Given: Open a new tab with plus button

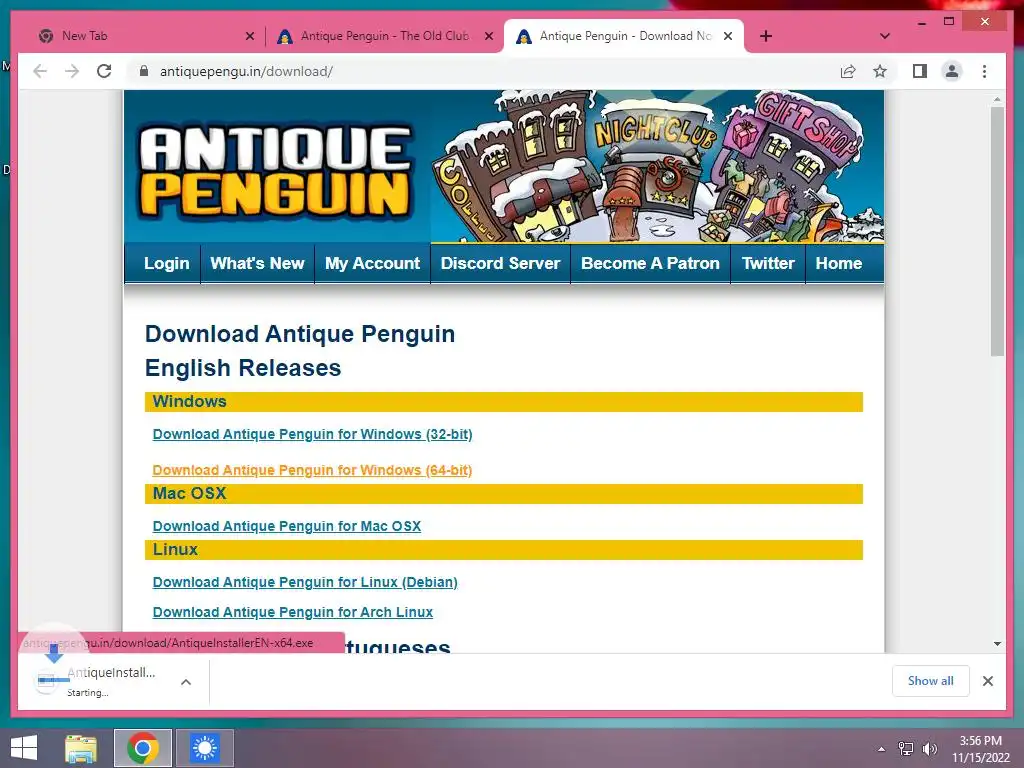Looking at the screenshot, I should [766, 36].
